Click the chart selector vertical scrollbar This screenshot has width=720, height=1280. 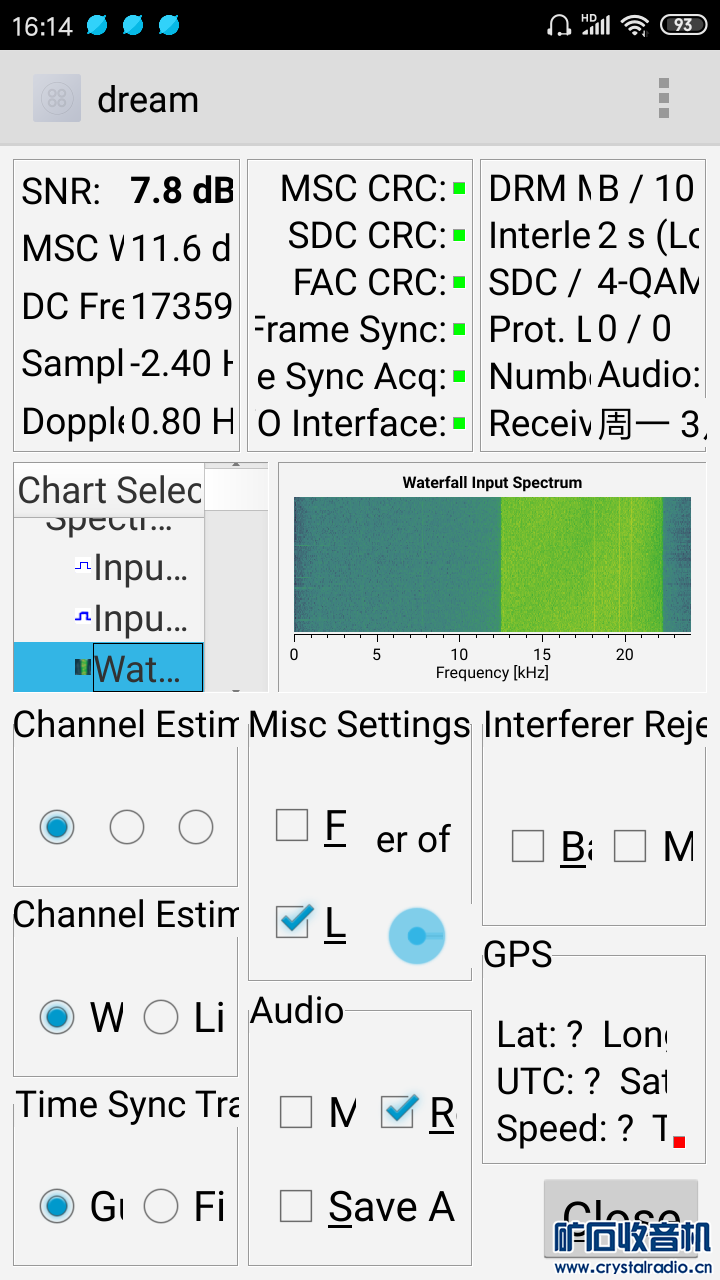(x=236, y=576)
